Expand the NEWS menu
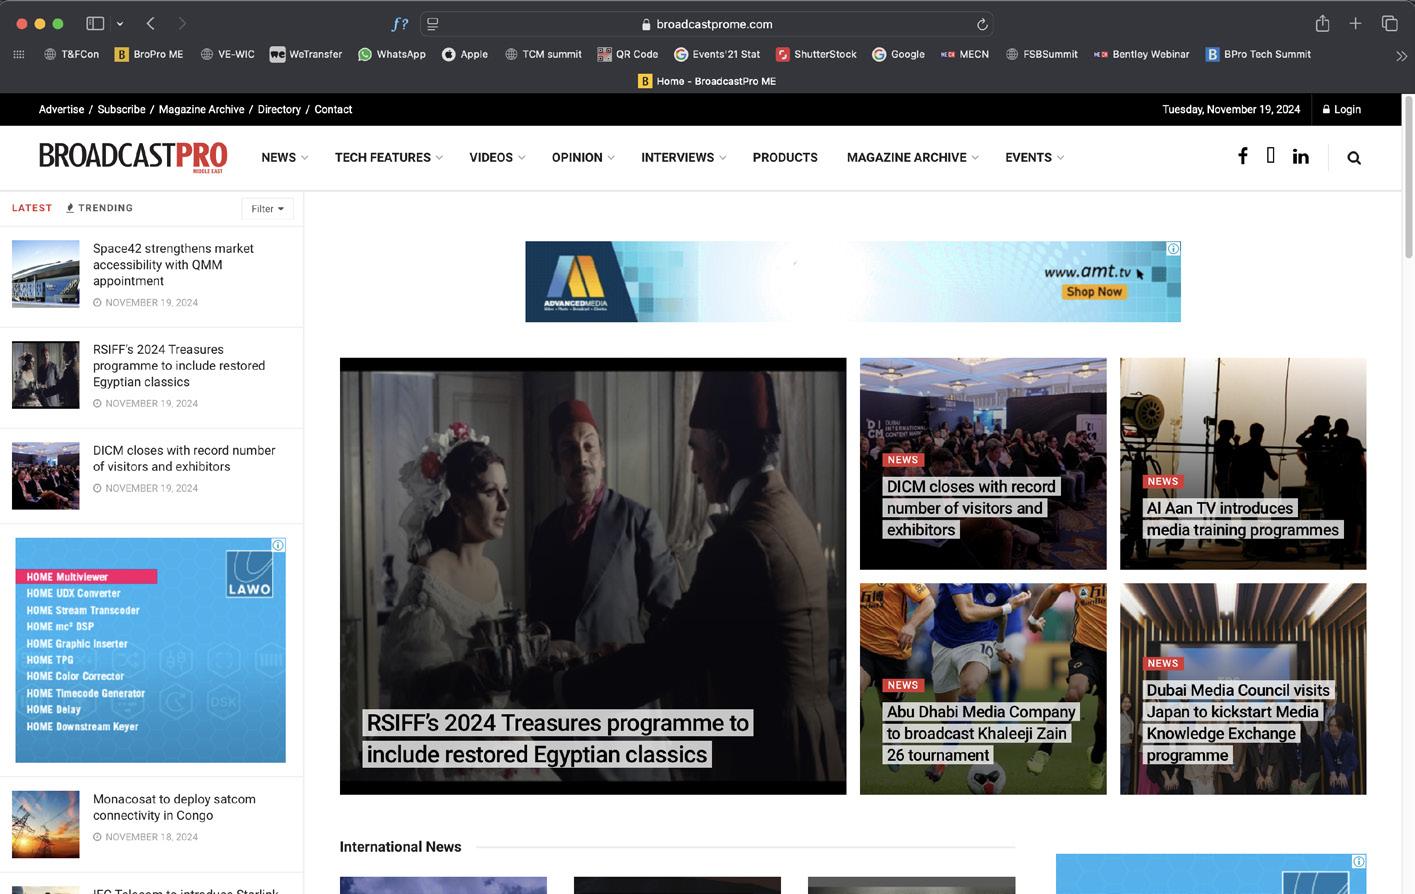This screenshot has width=1415, height=894. [284, 157]
